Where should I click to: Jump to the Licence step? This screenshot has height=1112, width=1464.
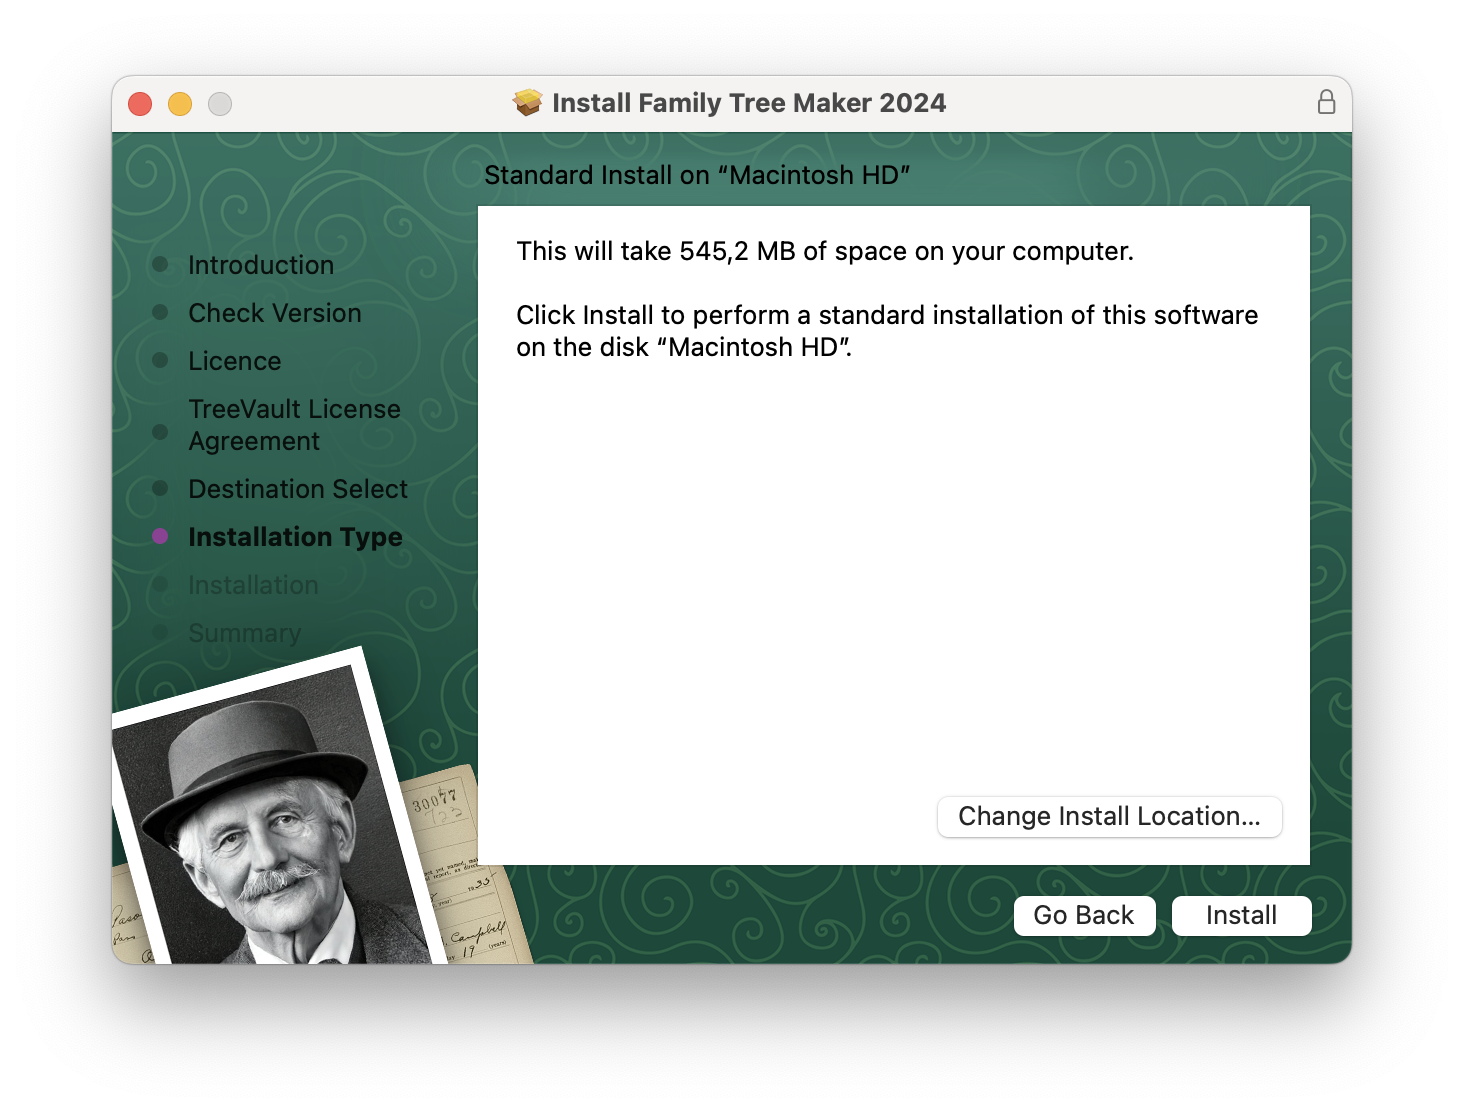(235, 361)
